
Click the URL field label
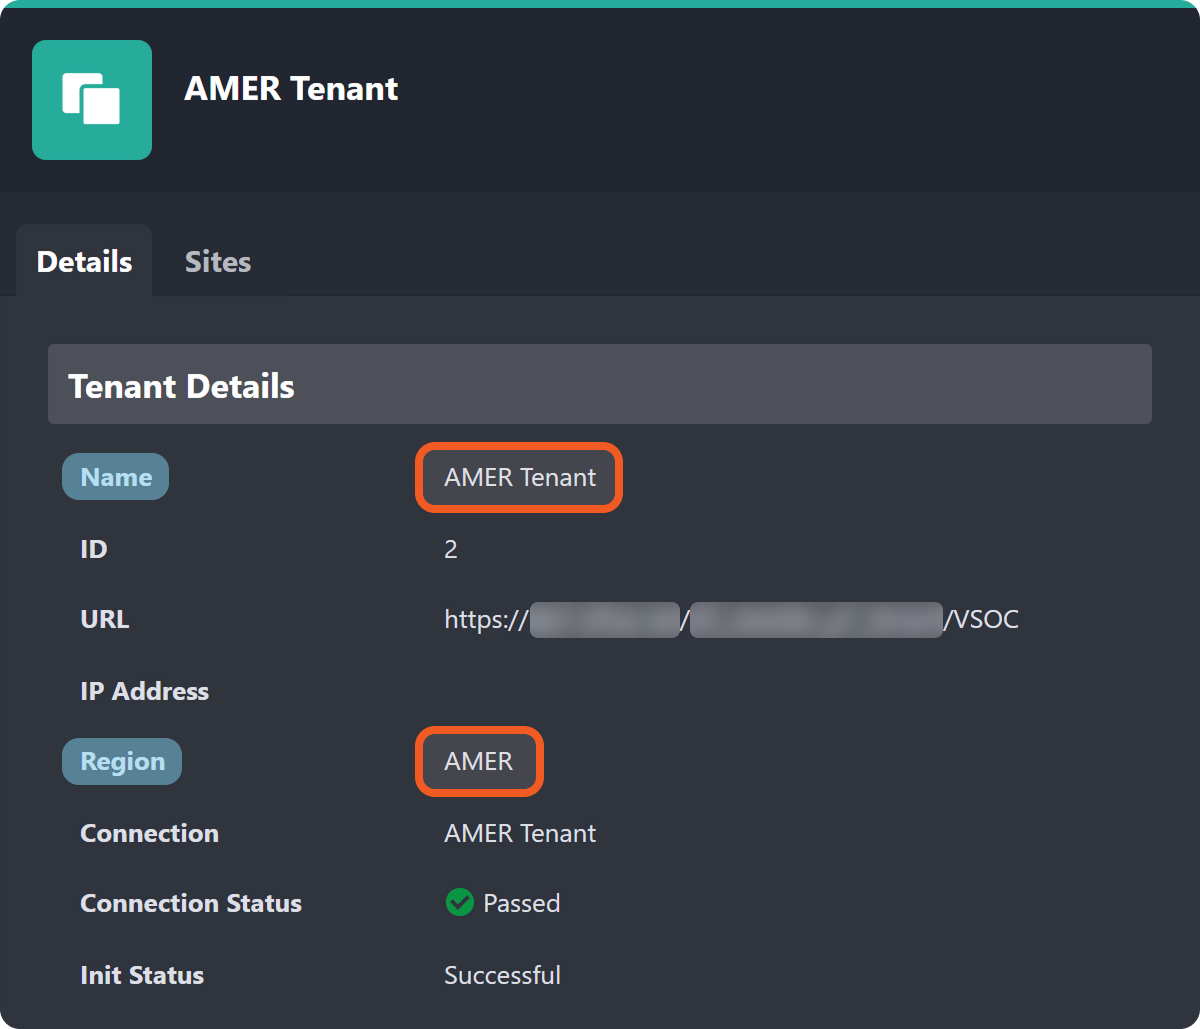(105, 619)
